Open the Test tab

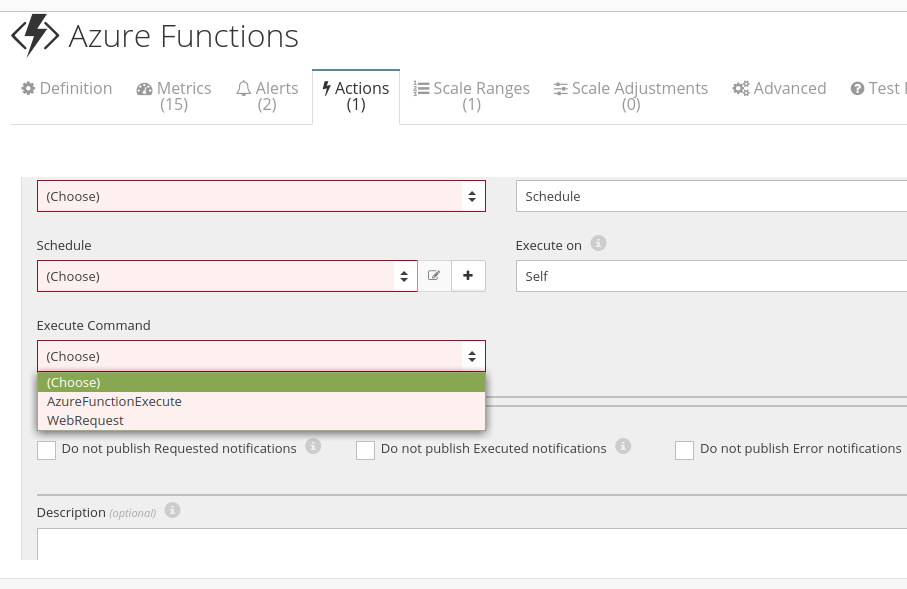point(878,89)
